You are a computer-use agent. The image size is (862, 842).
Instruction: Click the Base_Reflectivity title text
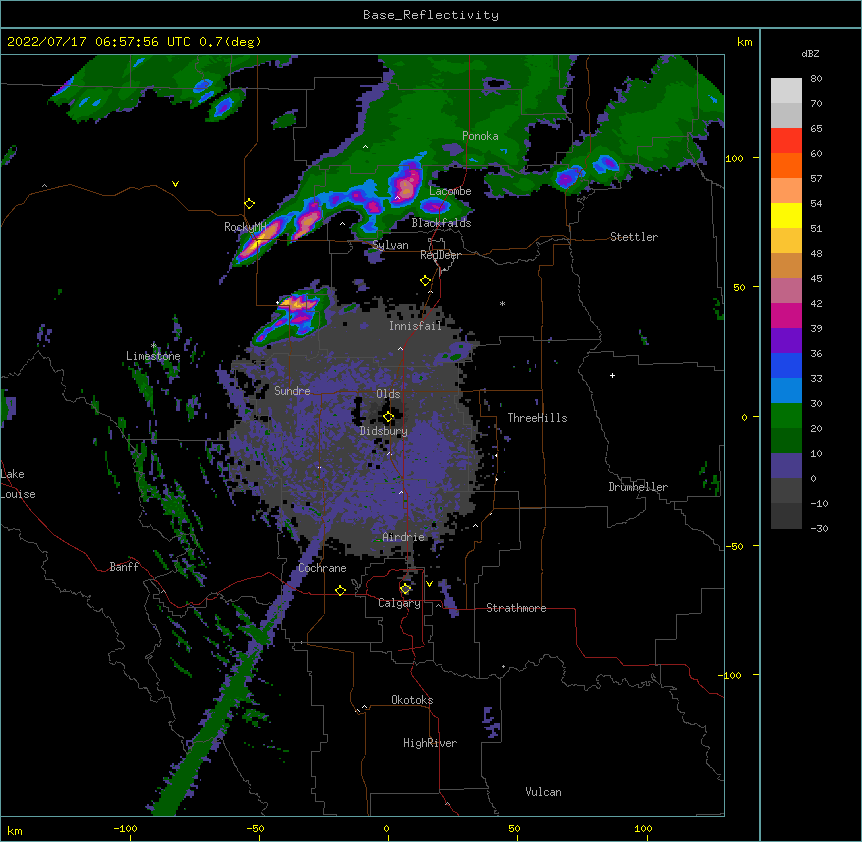click(x=431, y=15)
